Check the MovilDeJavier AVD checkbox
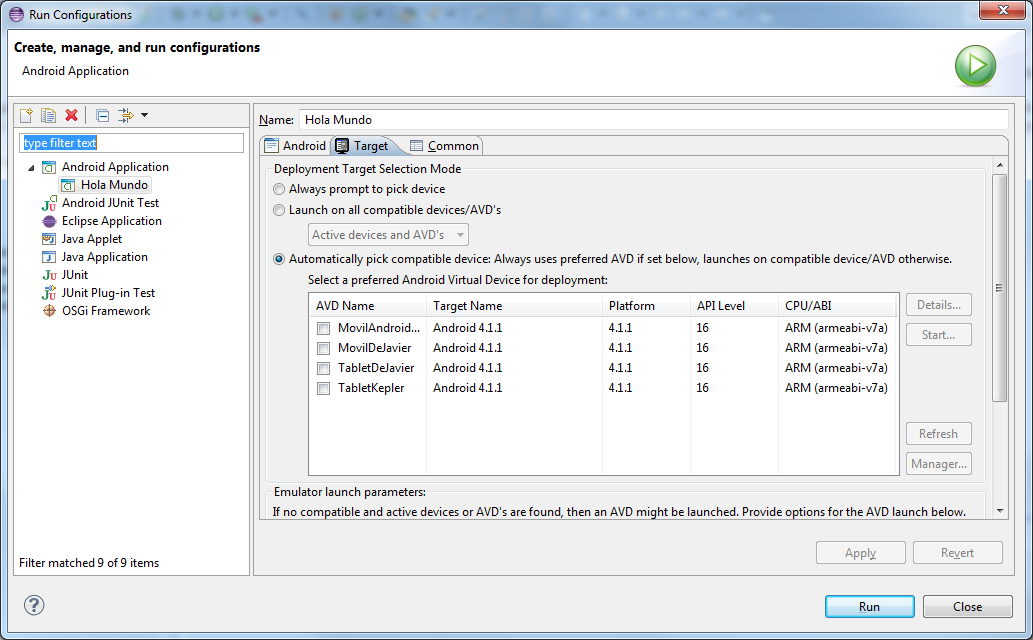 (x=323, y=348)
